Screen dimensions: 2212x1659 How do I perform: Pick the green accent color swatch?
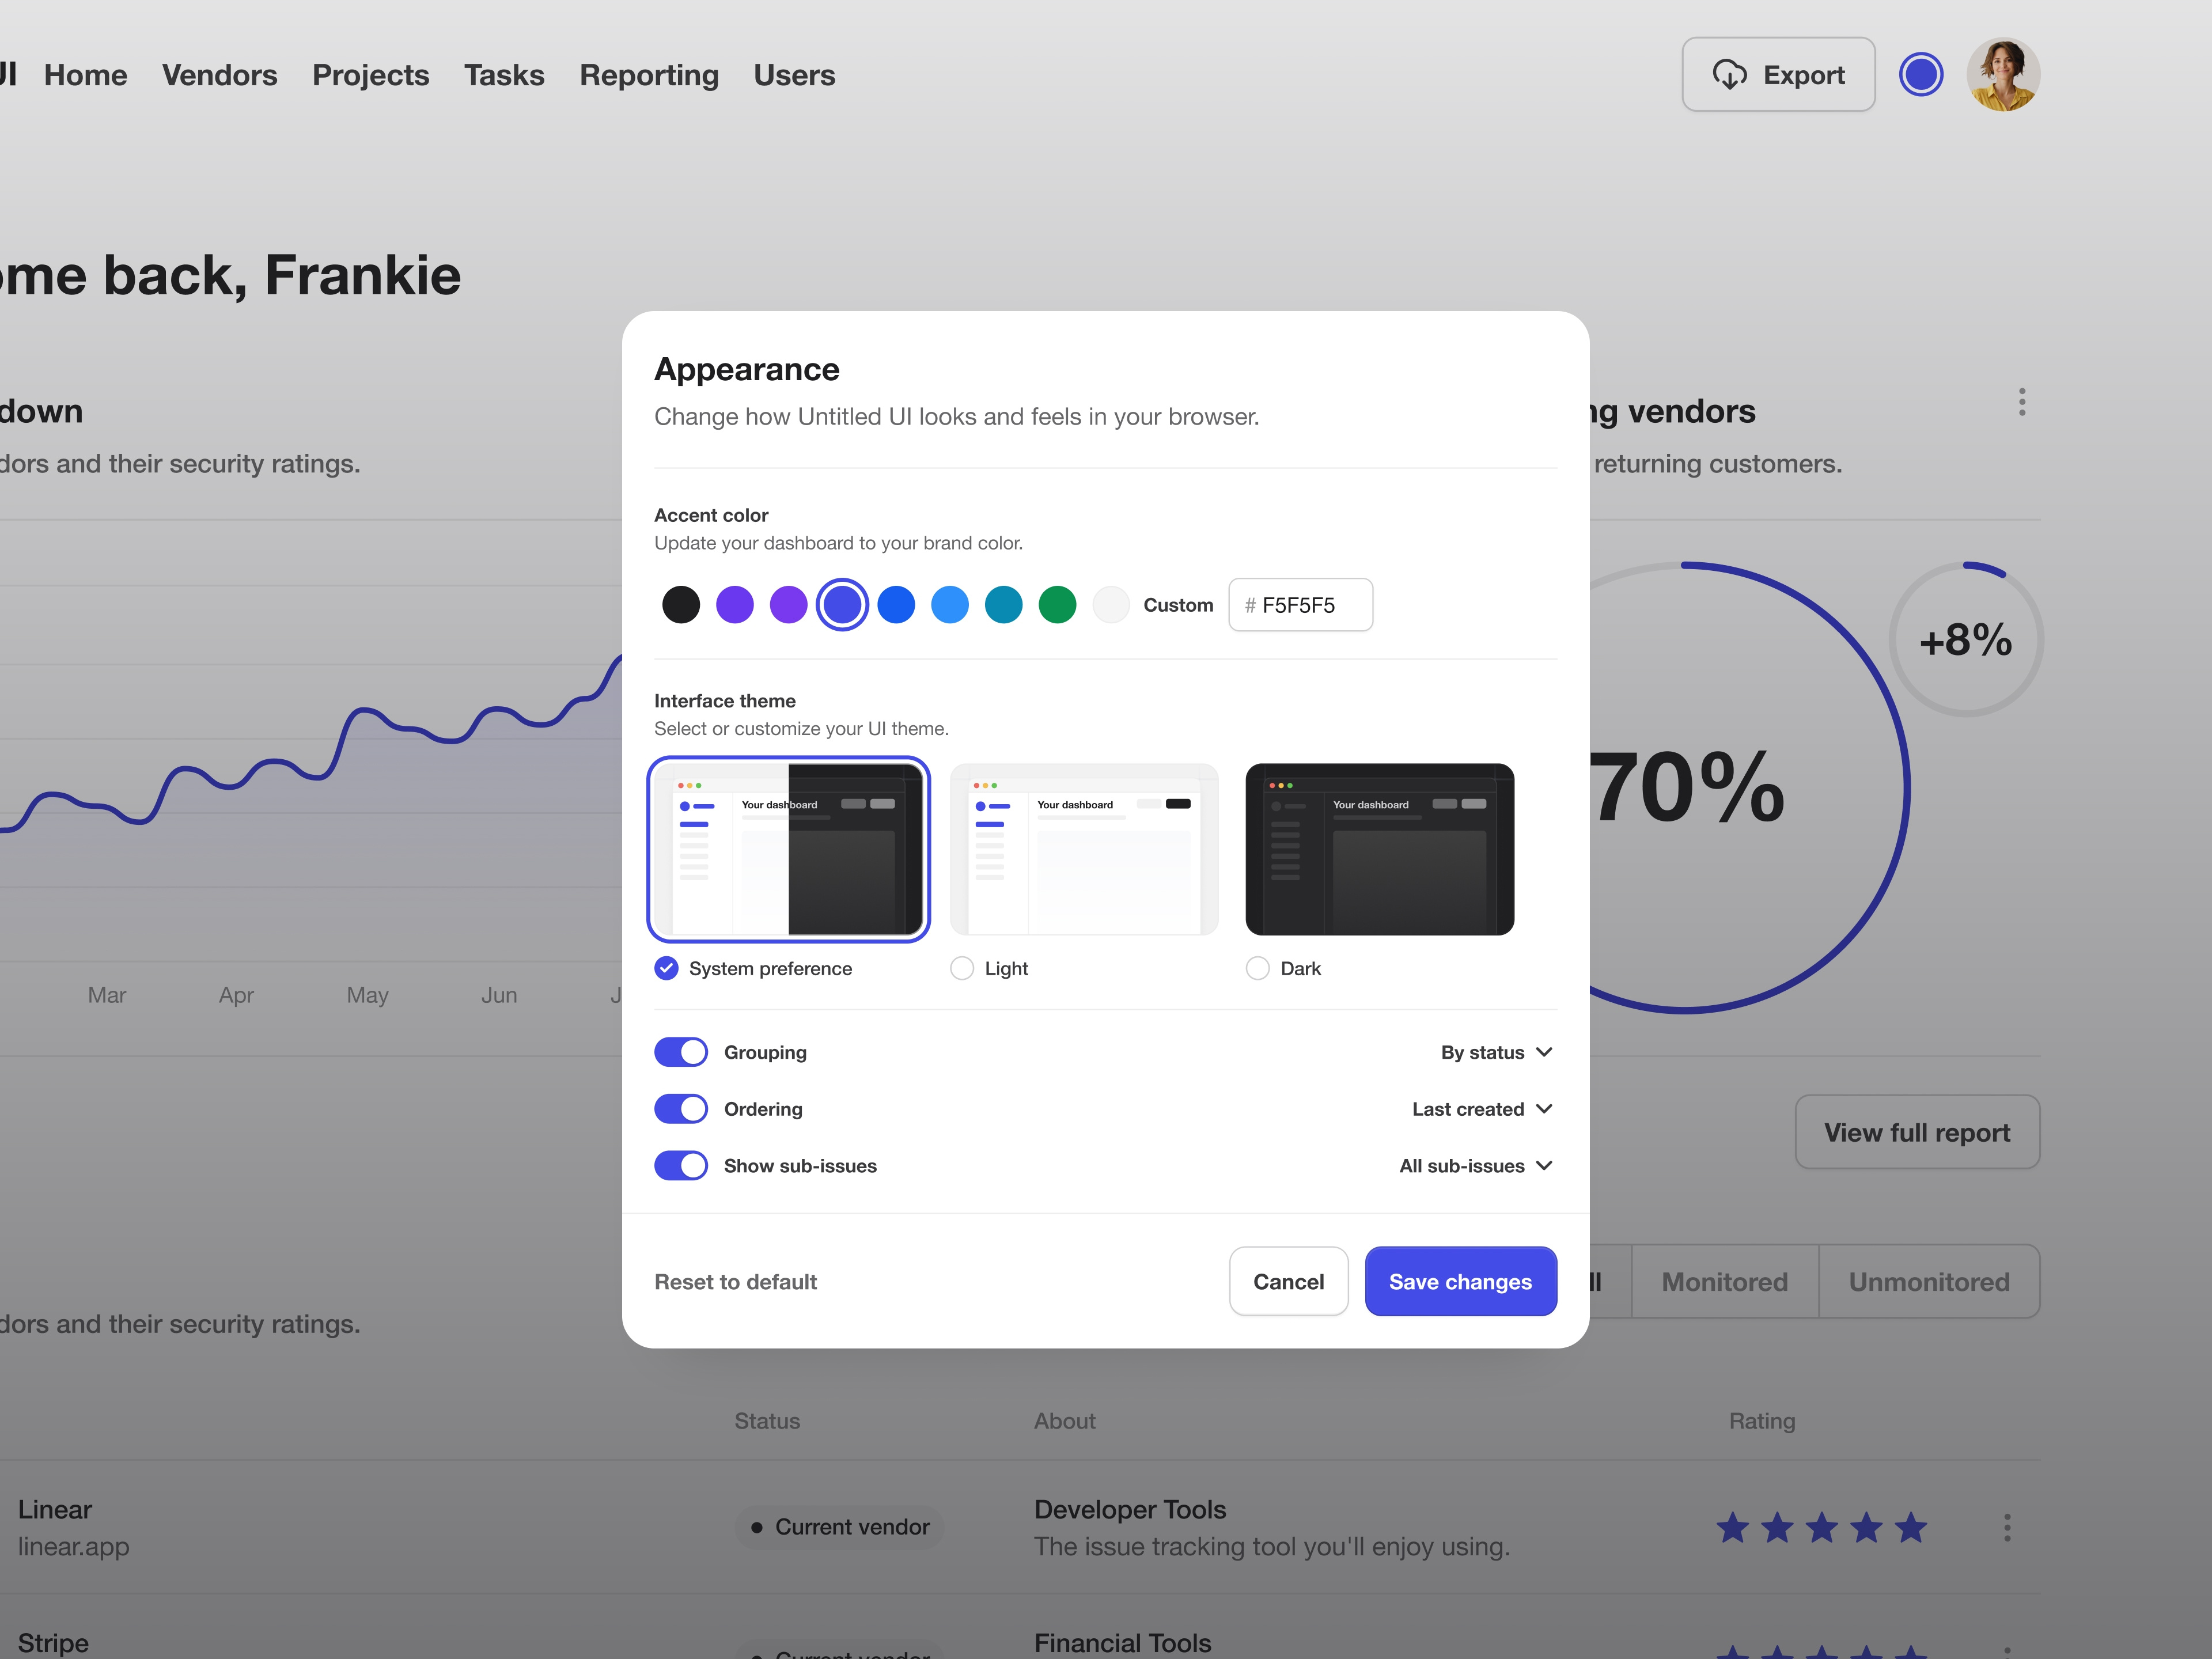pyautogui.click(x=1057, y=605)
